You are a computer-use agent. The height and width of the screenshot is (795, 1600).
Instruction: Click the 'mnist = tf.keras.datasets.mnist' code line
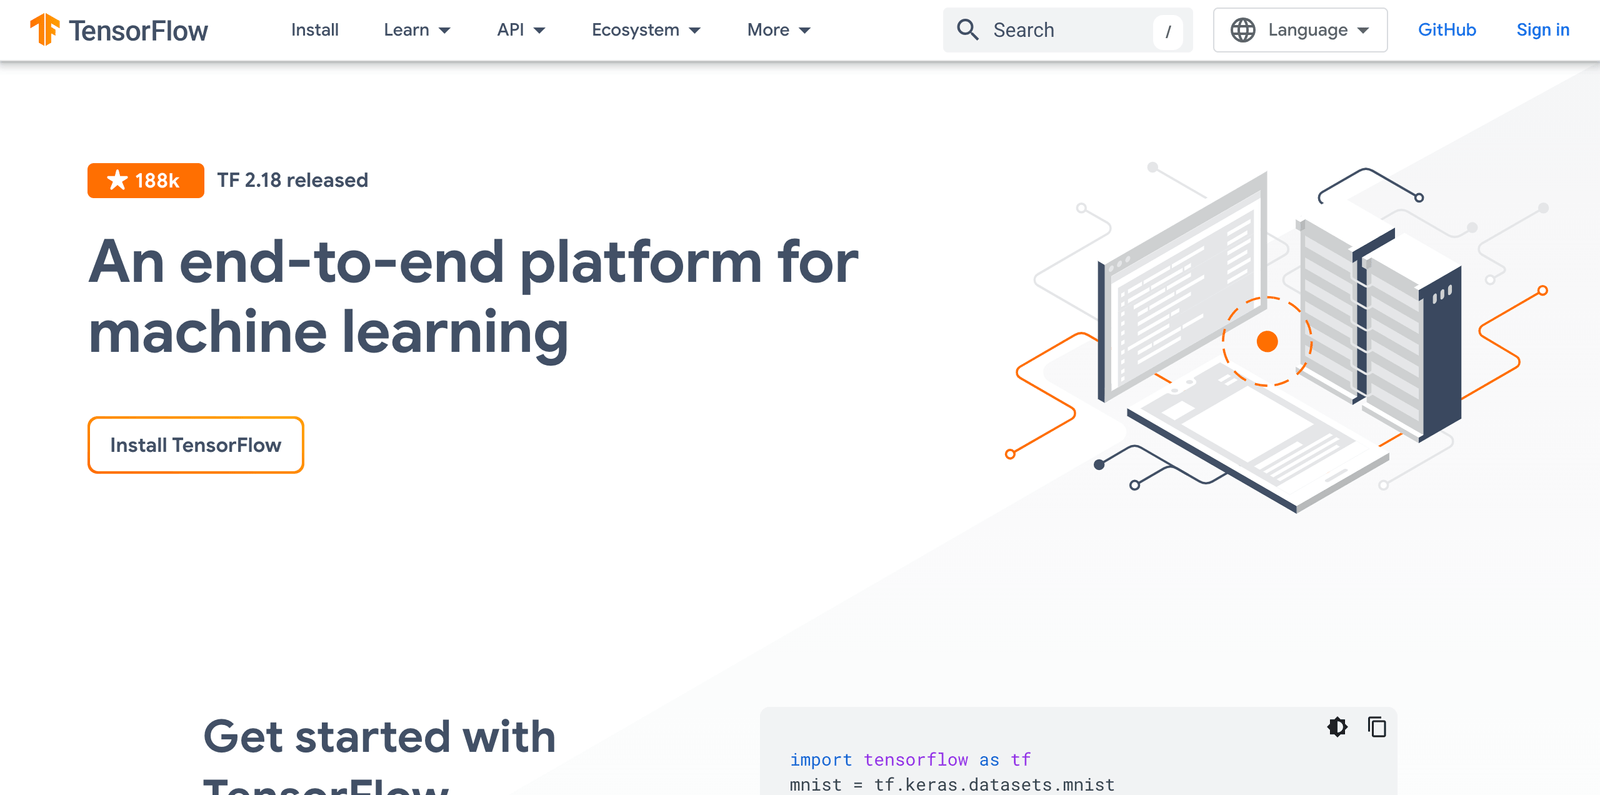[x=952, y=785]
